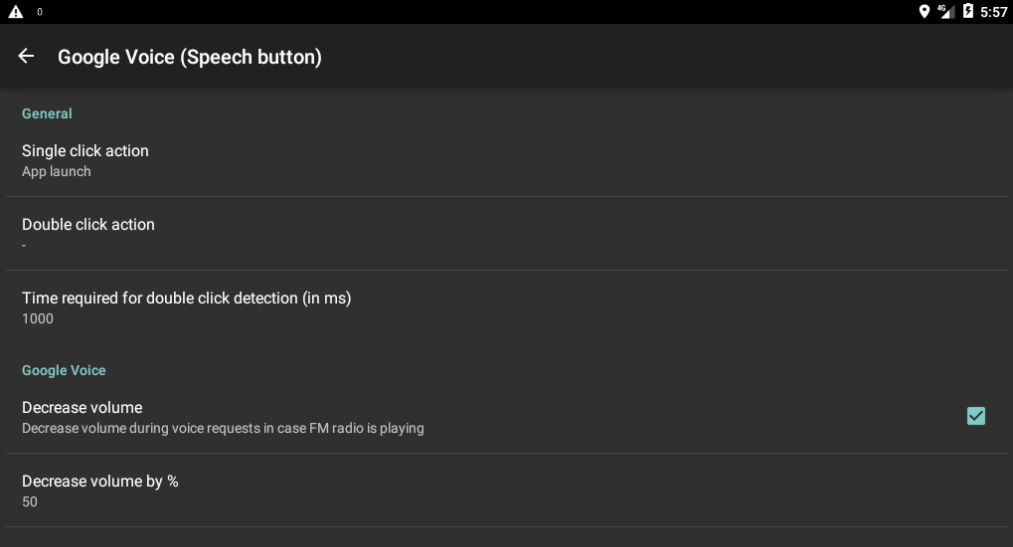Tap the App launch value text
This screenshot has width=1013, height=547.
click(56, 172)
